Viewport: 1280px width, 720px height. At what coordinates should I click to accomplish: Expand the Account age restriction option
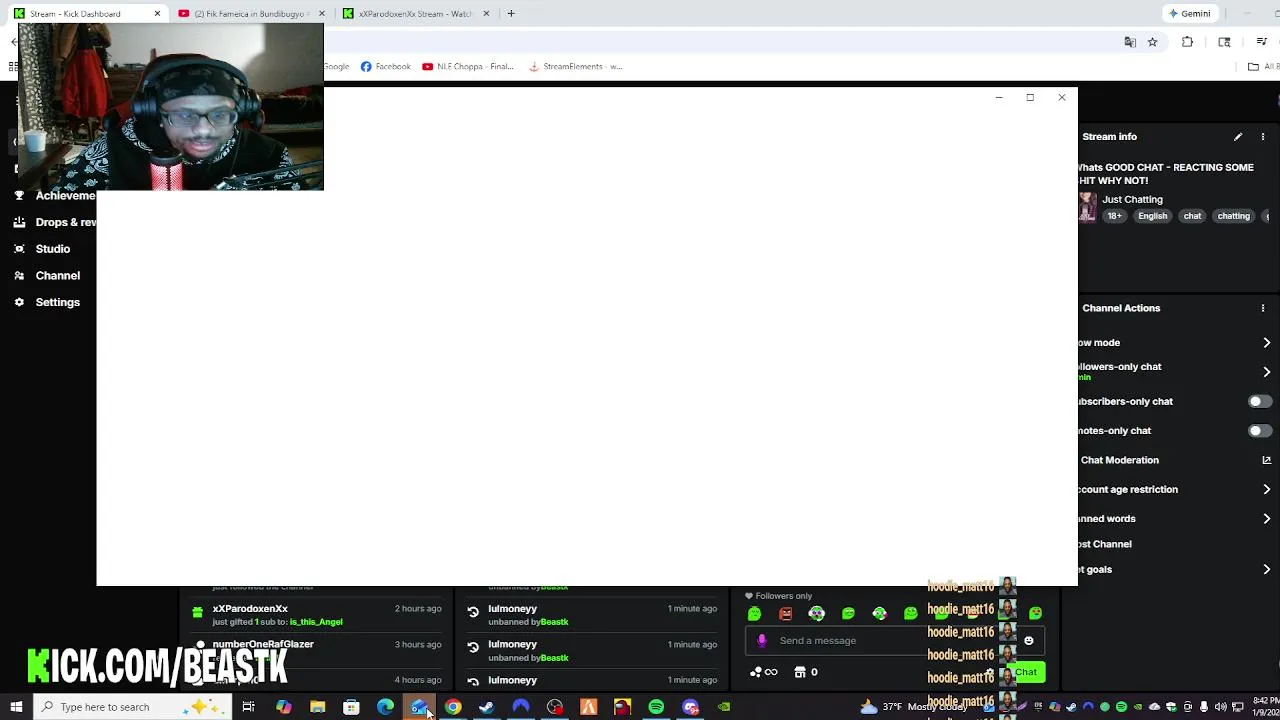tap(1266, 490)
